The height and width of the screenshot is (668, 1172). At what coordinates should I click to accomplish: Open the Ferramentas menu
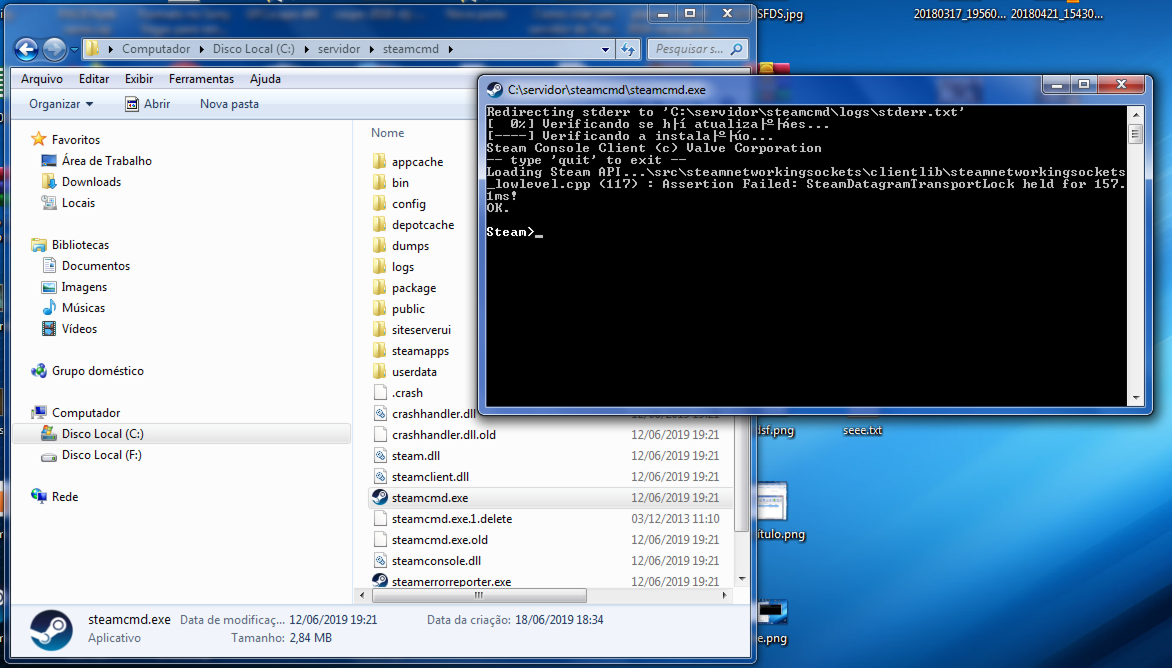coord(201,78)
